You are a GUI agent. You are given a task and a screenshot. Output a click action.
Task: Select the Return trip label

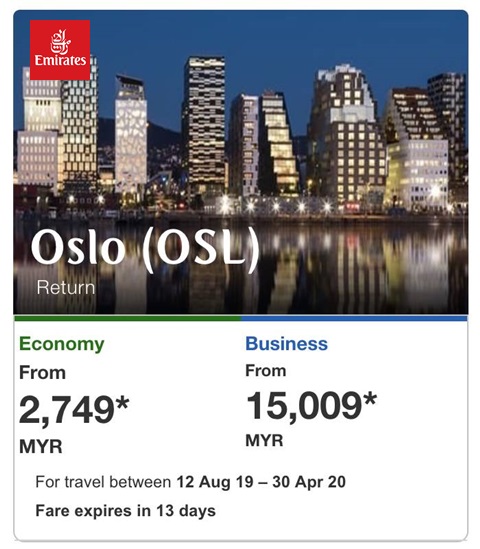66,287
